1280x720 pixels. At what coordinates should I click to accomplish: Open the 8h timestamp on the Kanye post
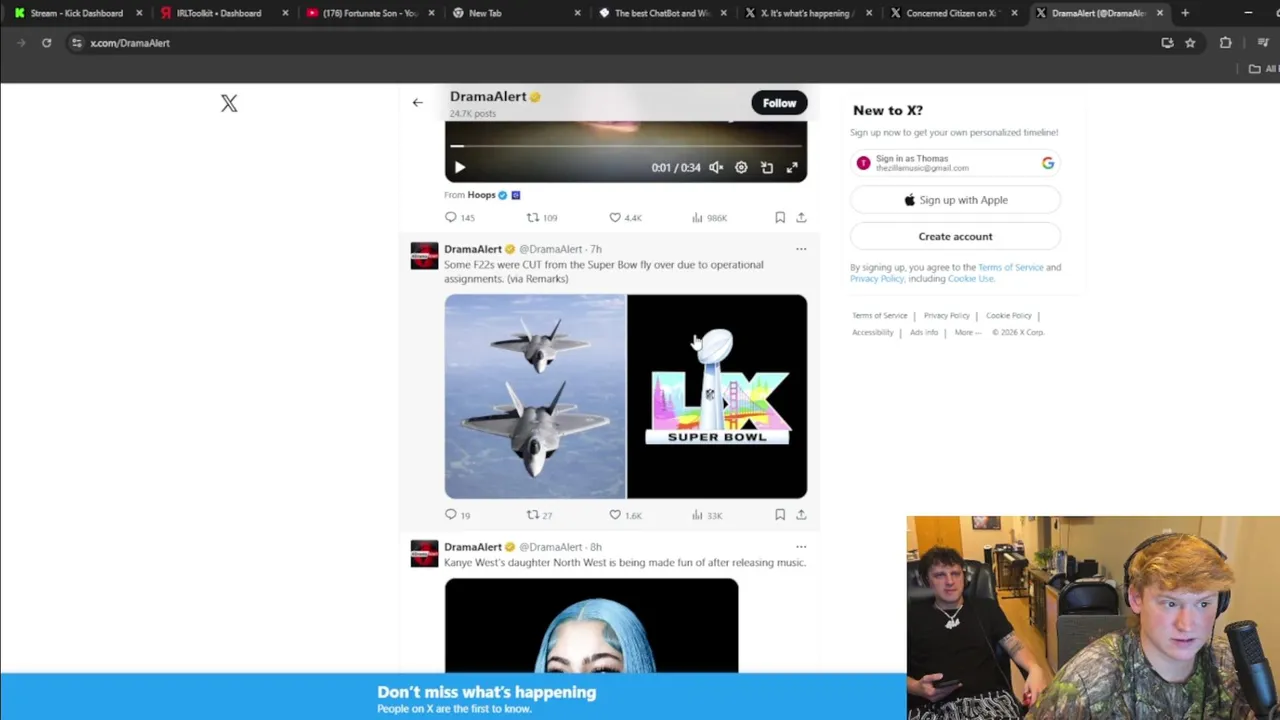pyautogui.click(x=595, y=547)
